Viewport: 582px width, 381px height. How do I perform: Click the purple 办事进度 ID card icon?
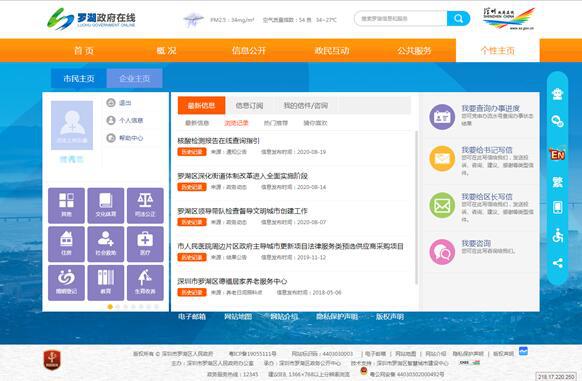[x=442, y=117]
